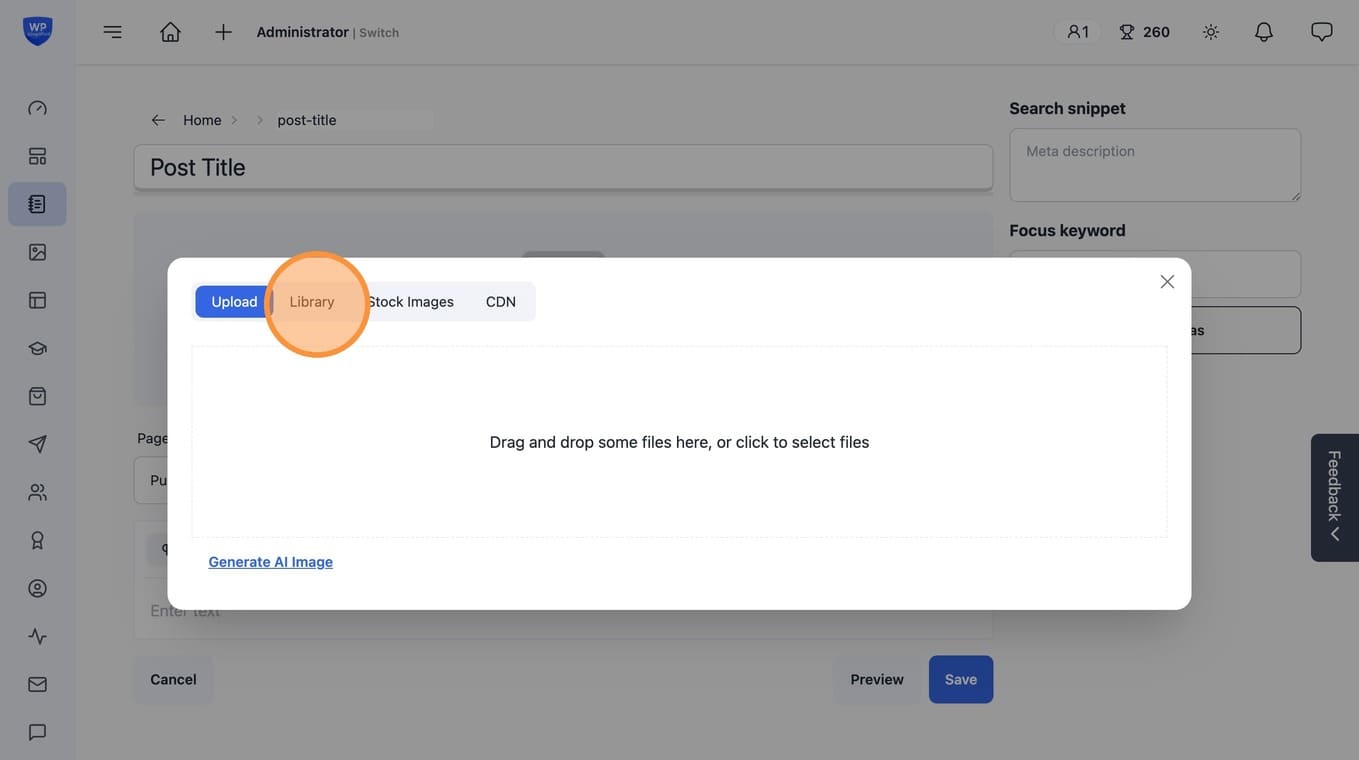
Task: Click the Cancel button
Action: click(x=173, y=680)
